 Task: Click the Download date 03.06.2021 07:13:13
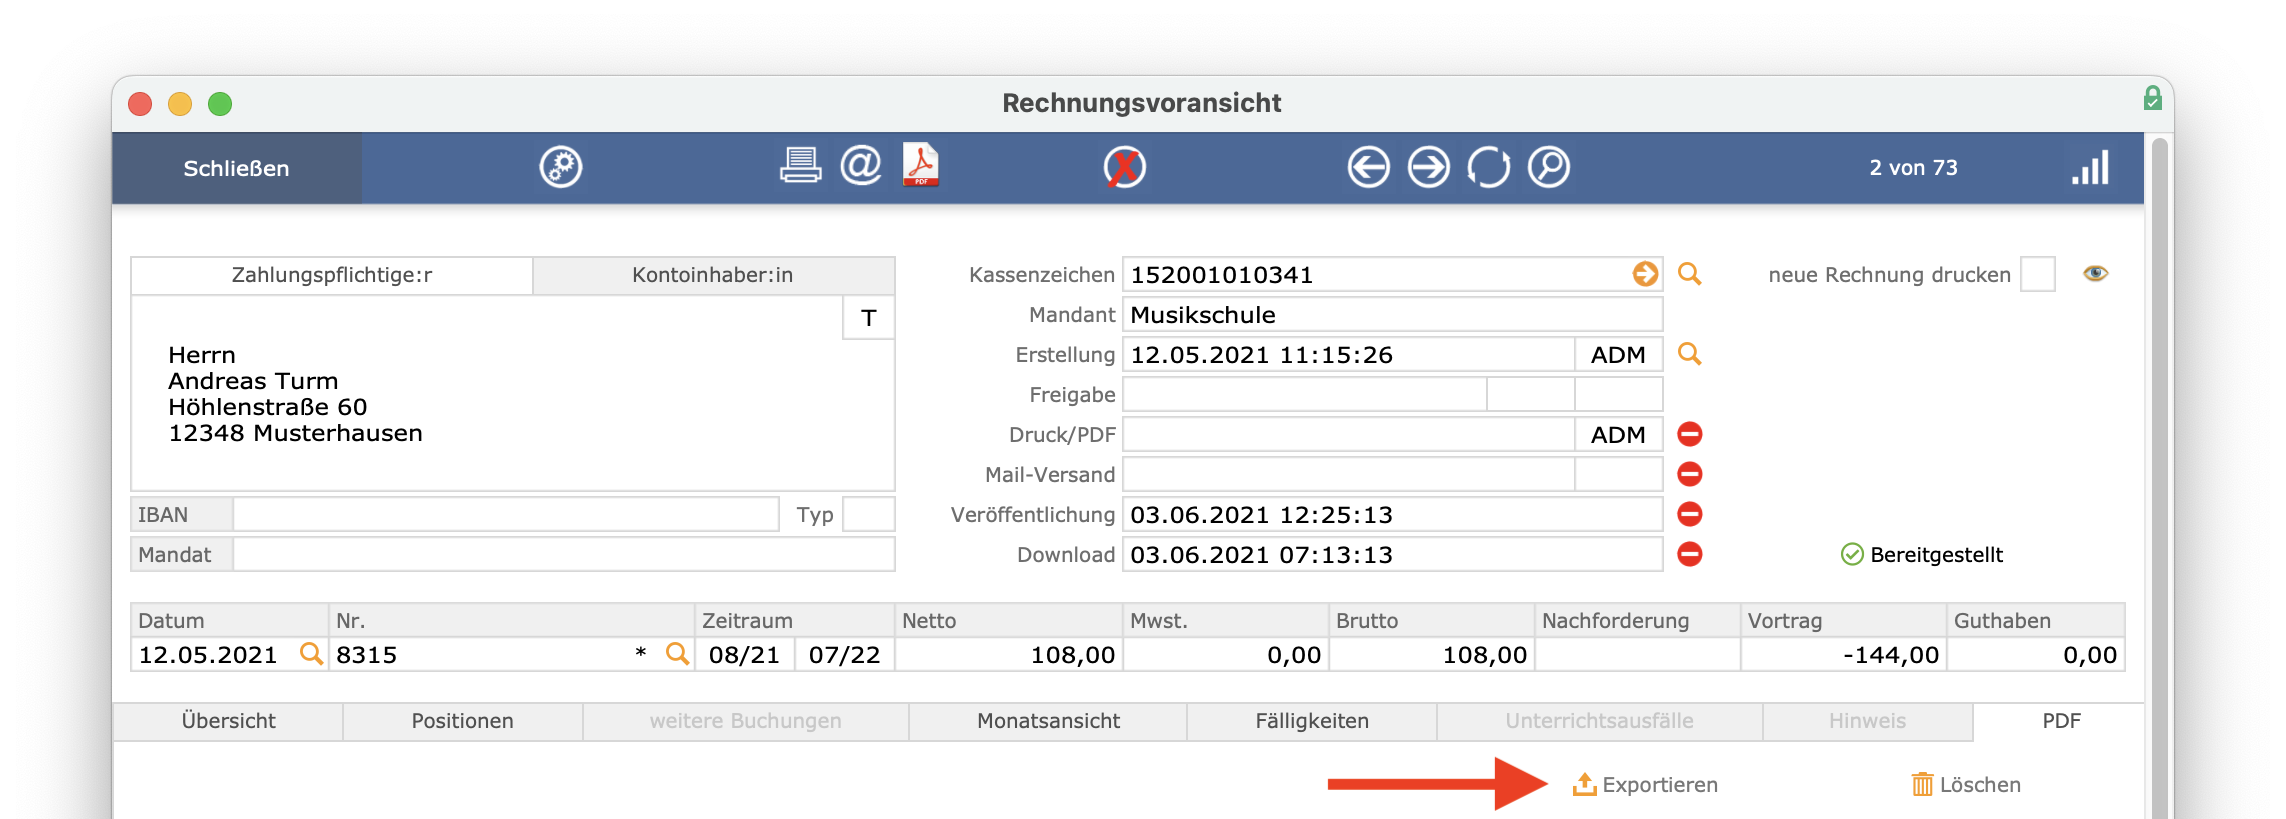[x=1392, y=554]
